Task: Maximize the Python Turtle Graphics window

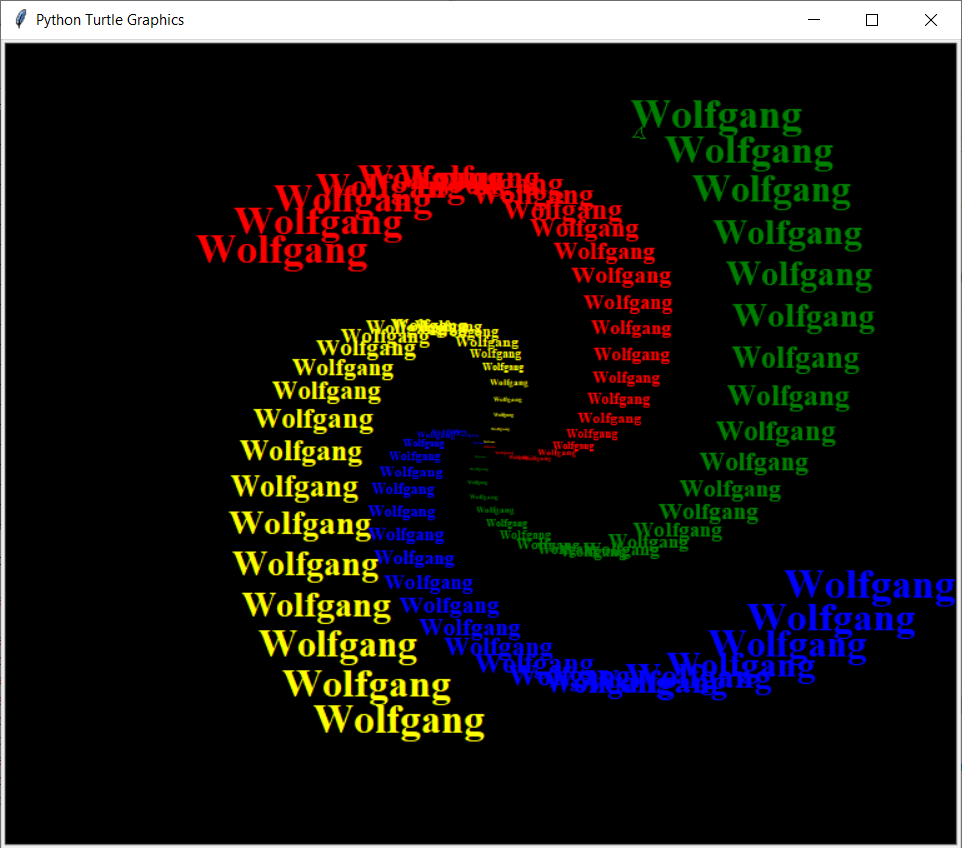Action: (x=872, y=20)
